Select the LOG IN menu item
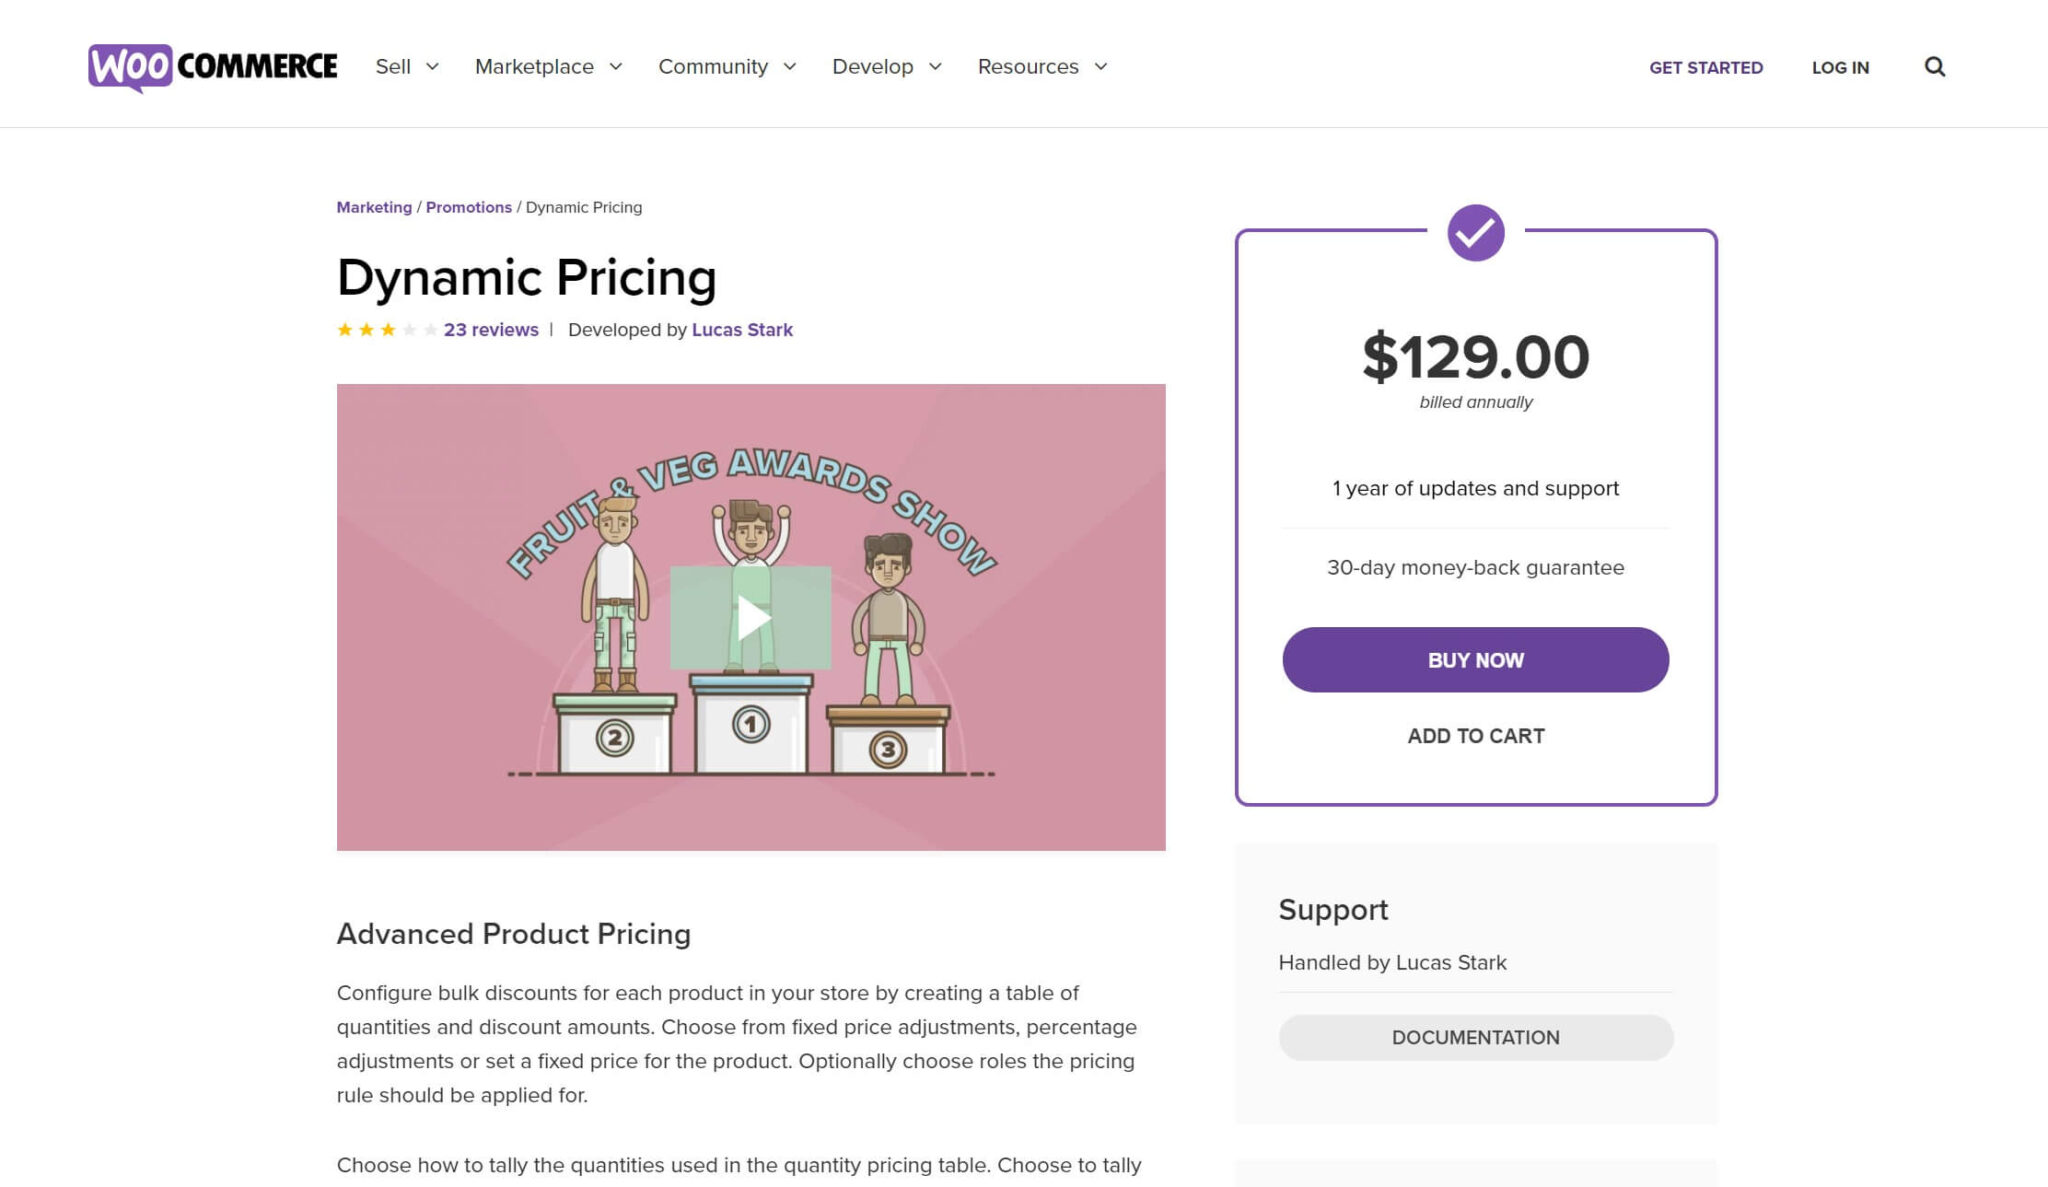Screen dimensions: 2048x1187 pyautogui.click(x=1839, y=66)
